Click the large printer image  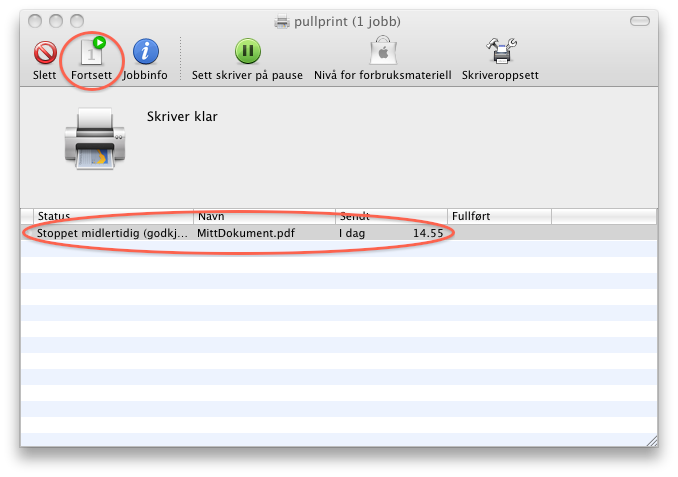tap(97, 138)
